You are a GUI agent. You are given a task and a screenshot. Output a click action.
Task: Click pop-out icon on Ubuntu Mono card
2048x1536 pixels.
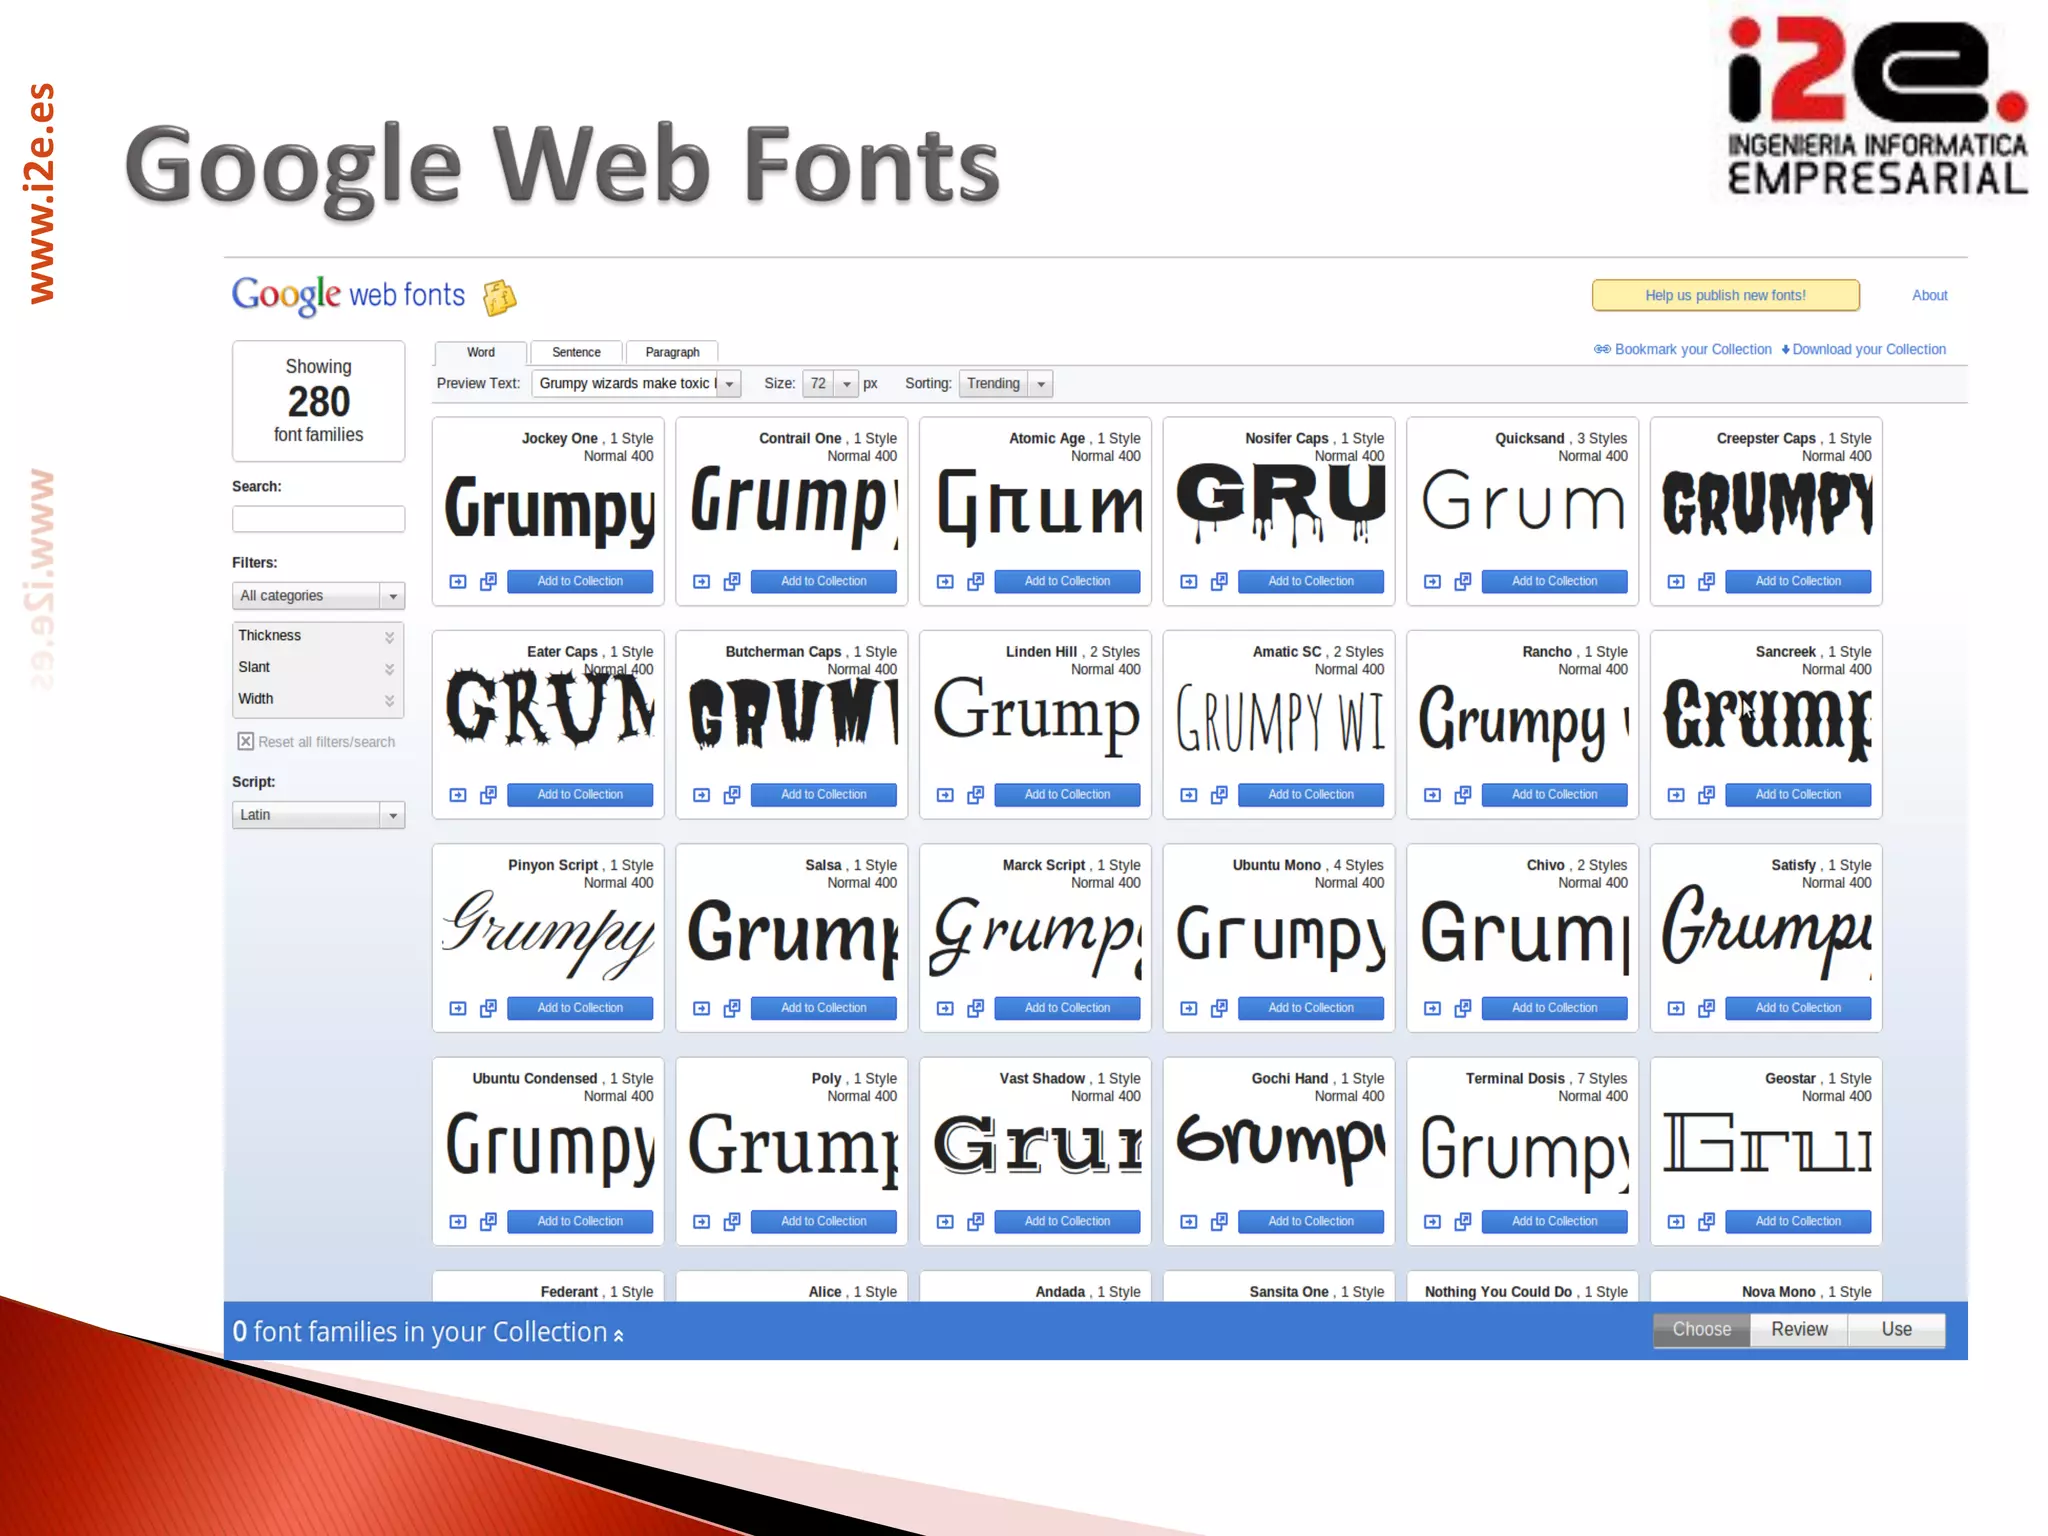click(1219, 1009)
